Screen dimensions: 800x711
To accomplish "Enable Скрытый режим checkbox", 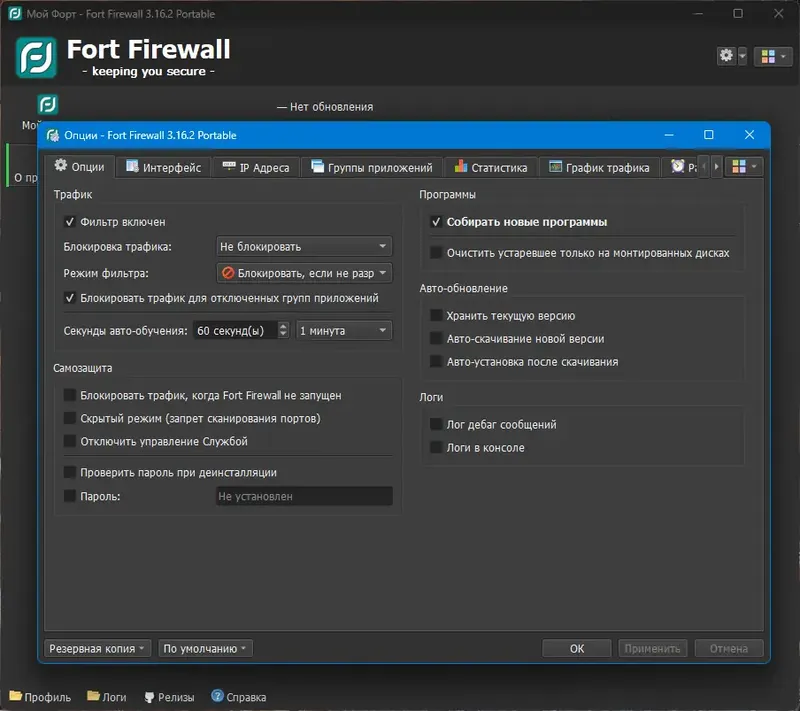I will (70, 418).
